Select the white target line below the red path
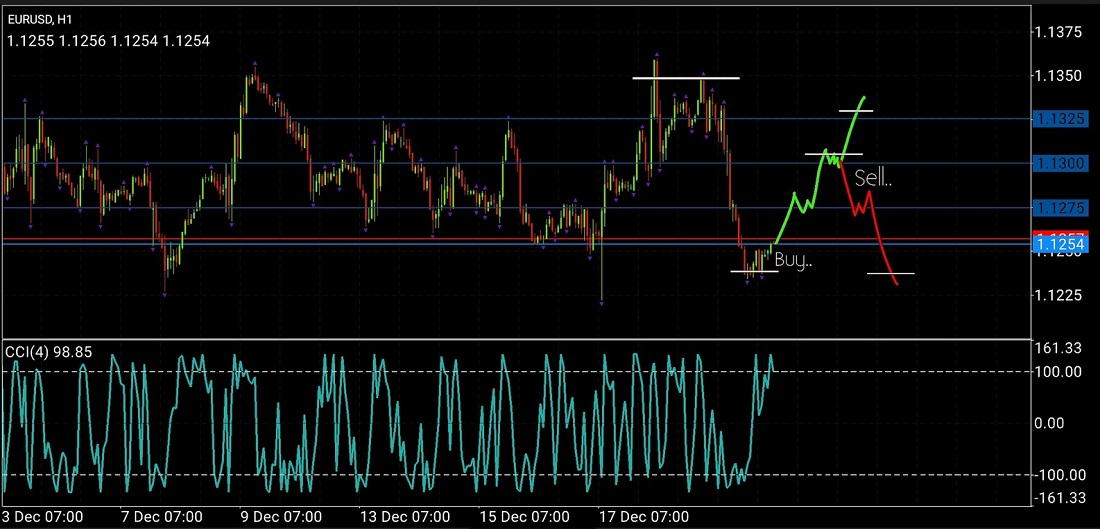1100x529 pixels. pyautogui.click(x=890, y=273)
